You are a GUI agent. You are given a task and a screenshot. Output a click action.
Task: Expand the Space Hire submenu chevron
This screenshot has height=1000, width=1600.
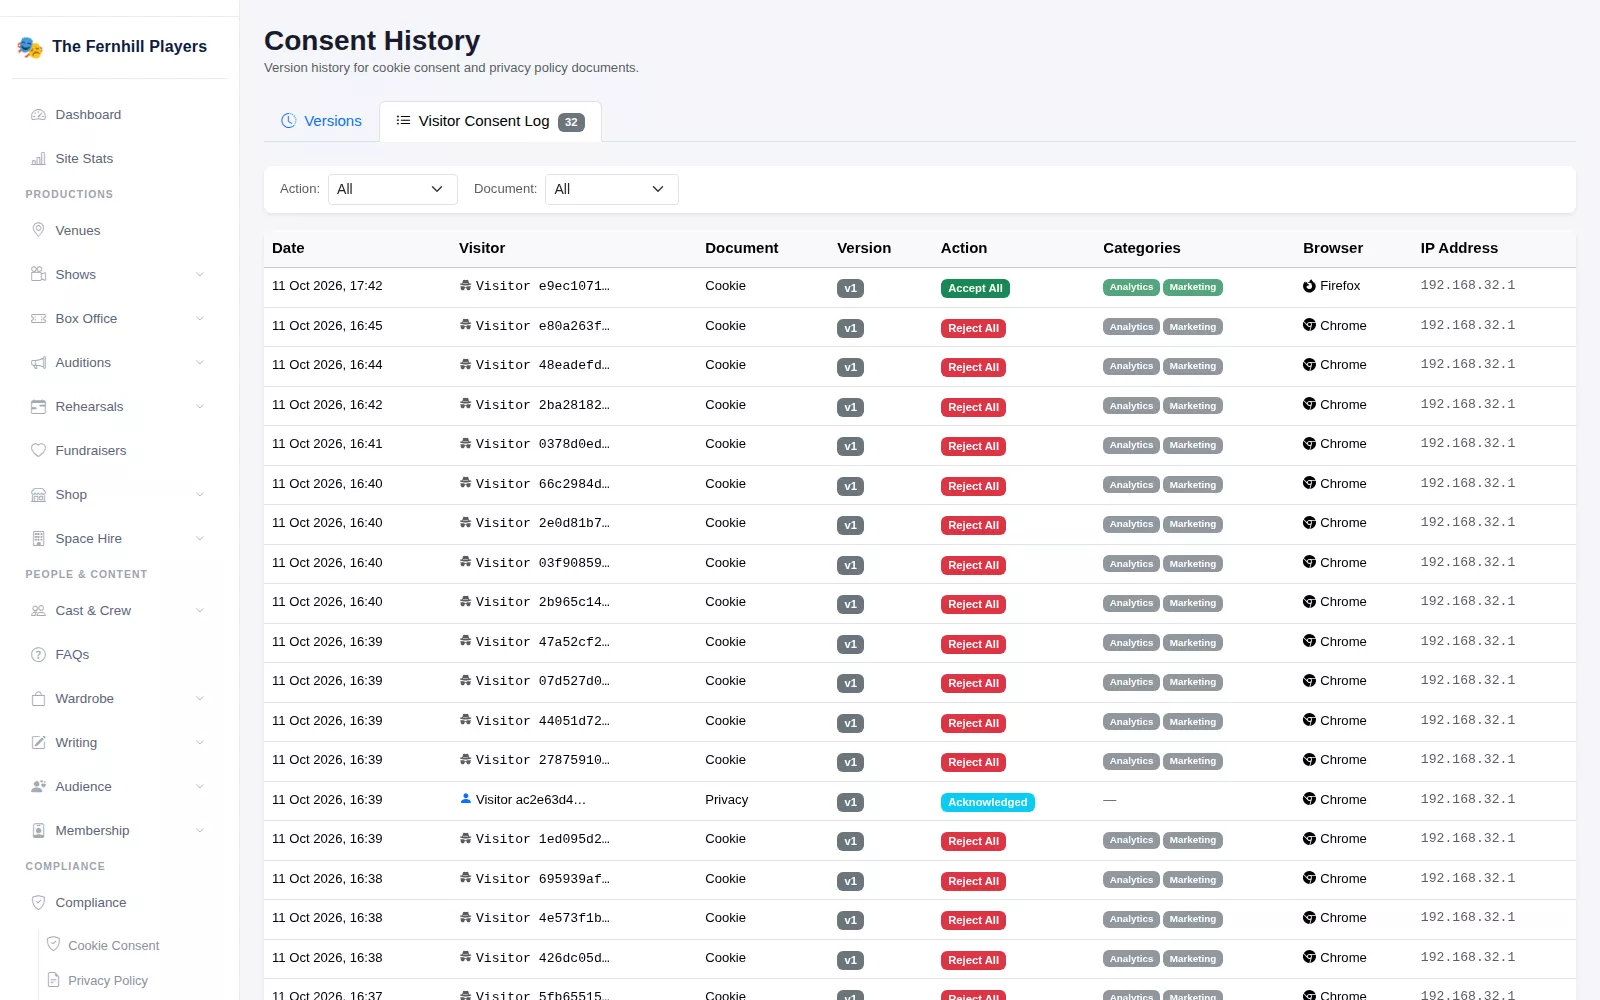tap(199, 538)
